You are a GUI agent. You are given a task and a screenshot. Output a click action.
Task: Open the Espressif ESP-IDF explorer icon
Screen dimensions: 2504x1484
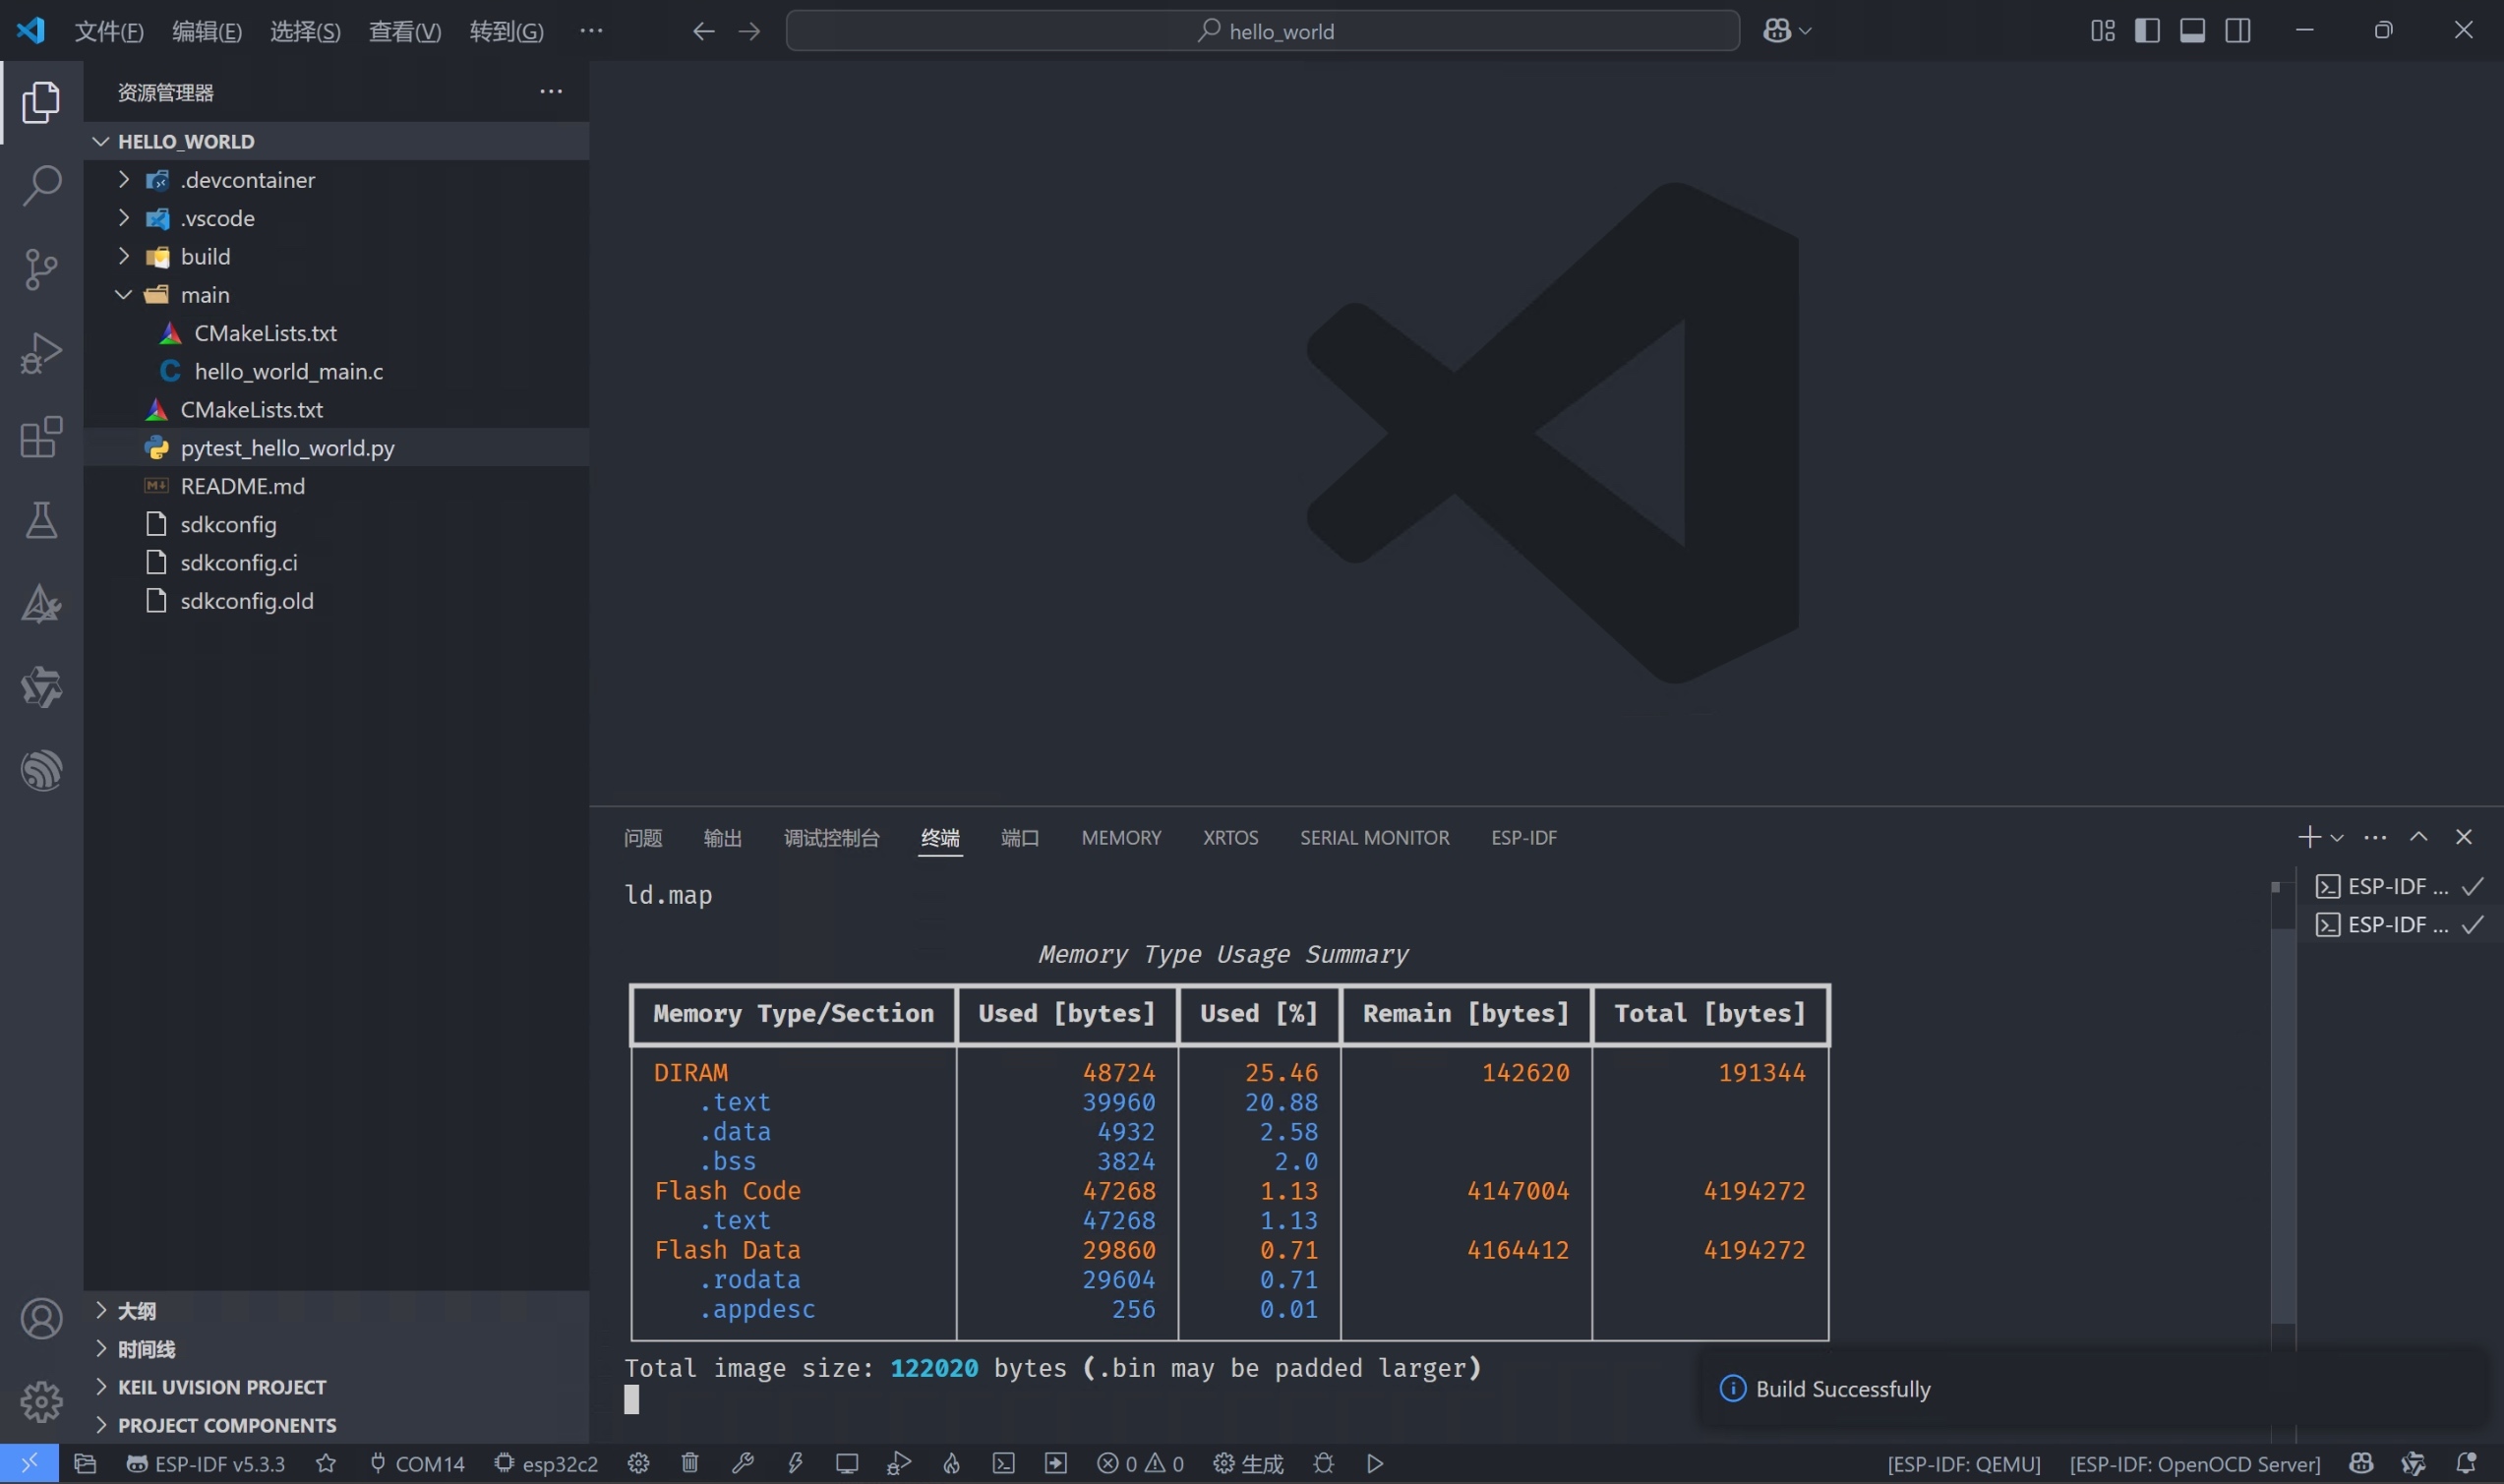pyautogui.click(x=41, y=770)
